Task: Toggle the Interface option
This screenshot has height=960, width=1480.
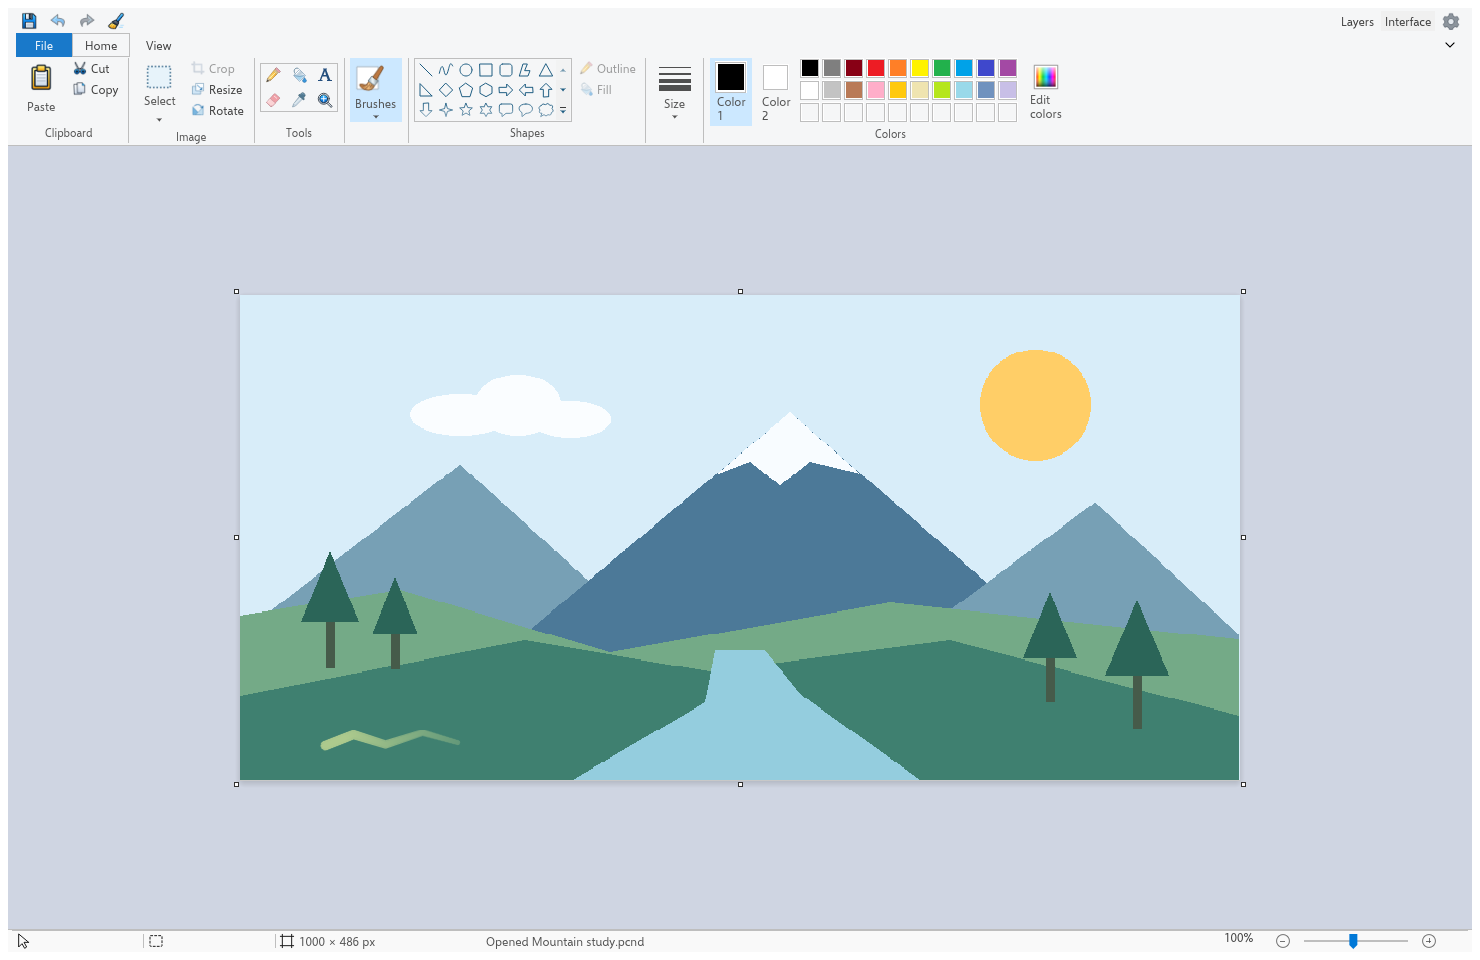Action: (1408, 22)
